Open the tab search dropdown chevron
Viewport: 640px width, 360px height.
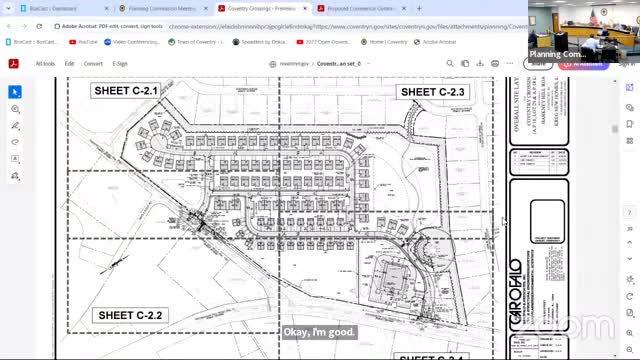[x=8, y=8]
